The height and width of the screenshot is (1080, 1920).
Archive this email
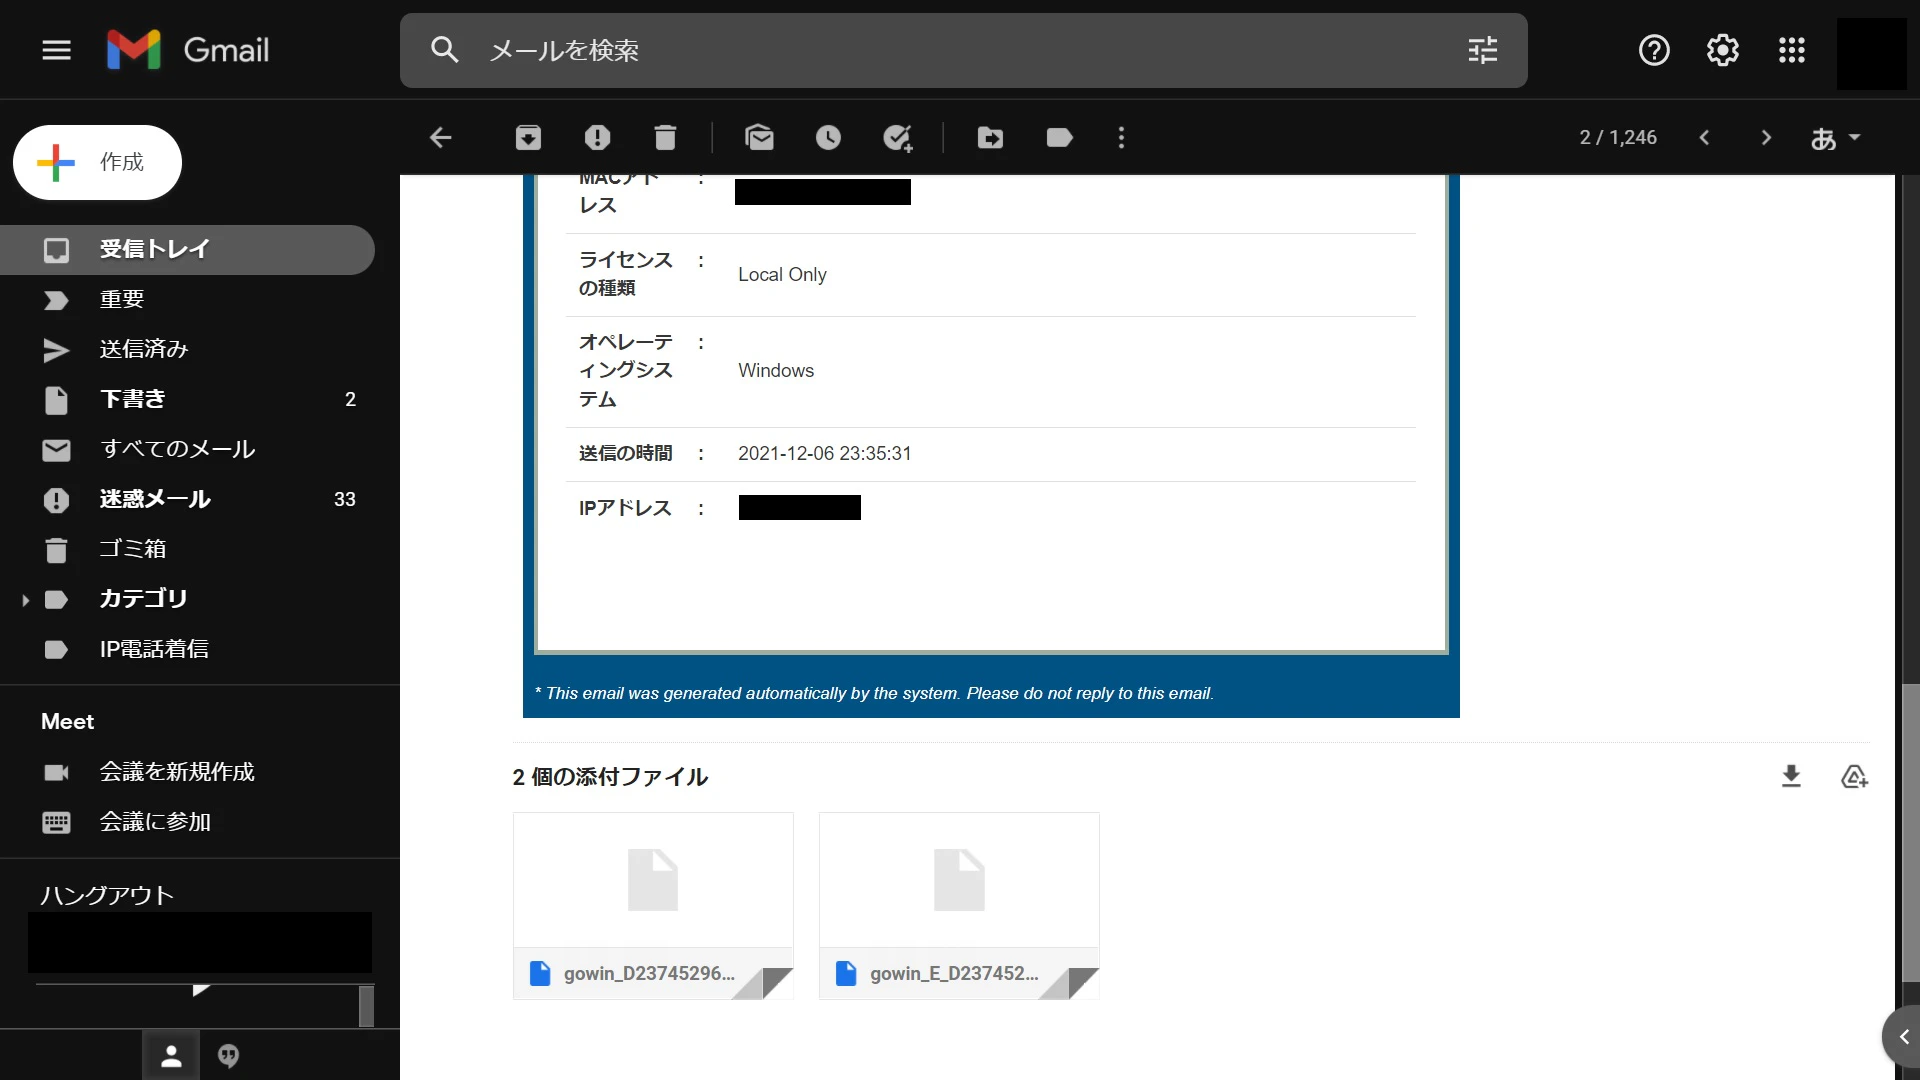point(528,138)
